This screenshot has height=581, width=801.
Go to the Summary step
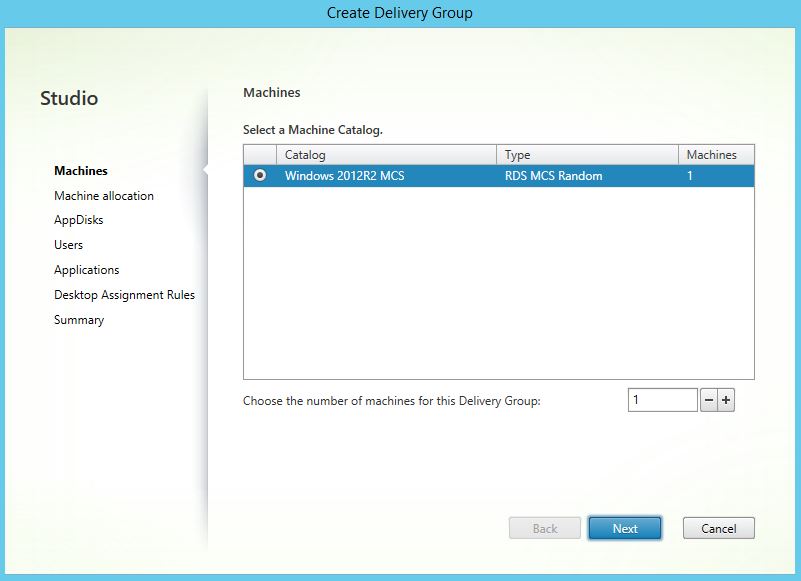click(x=79, y=320)
